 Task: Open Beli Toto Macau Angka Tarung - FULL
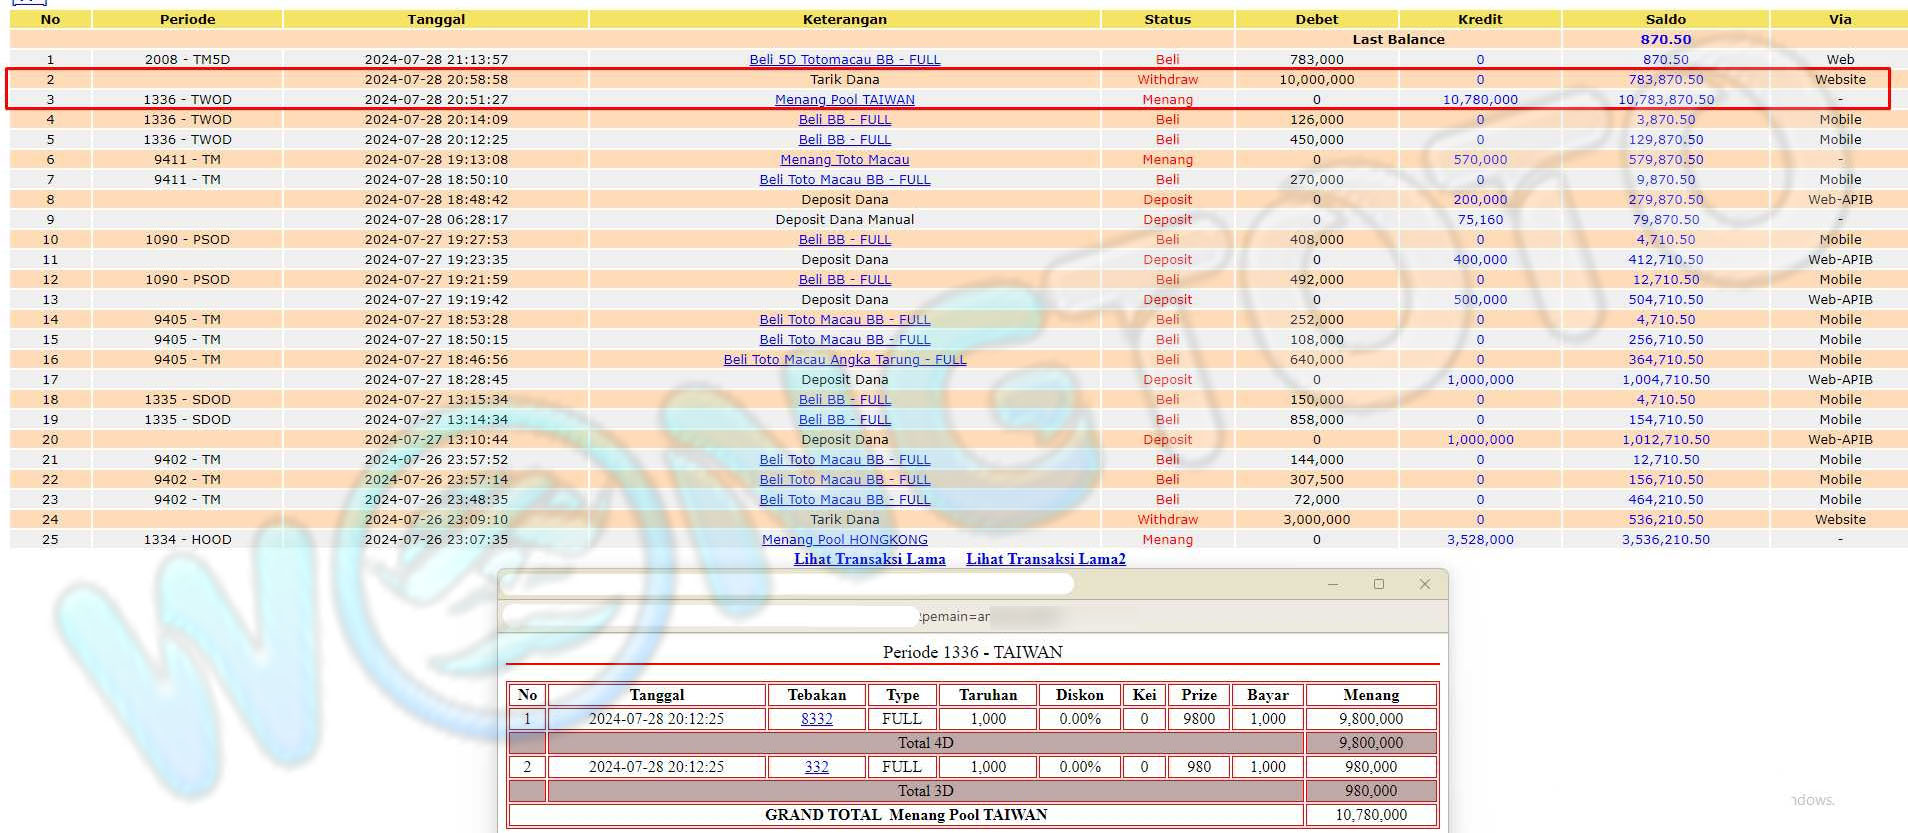[x=844, y=360]
